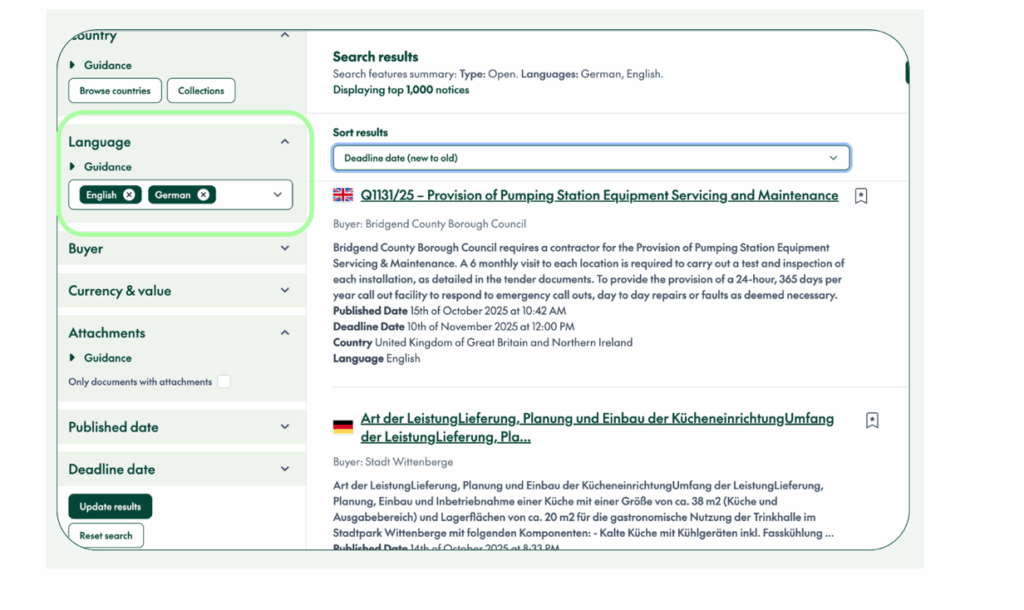
Task: Collapse the Attachments filter section
Action: (x=284, y=333)
